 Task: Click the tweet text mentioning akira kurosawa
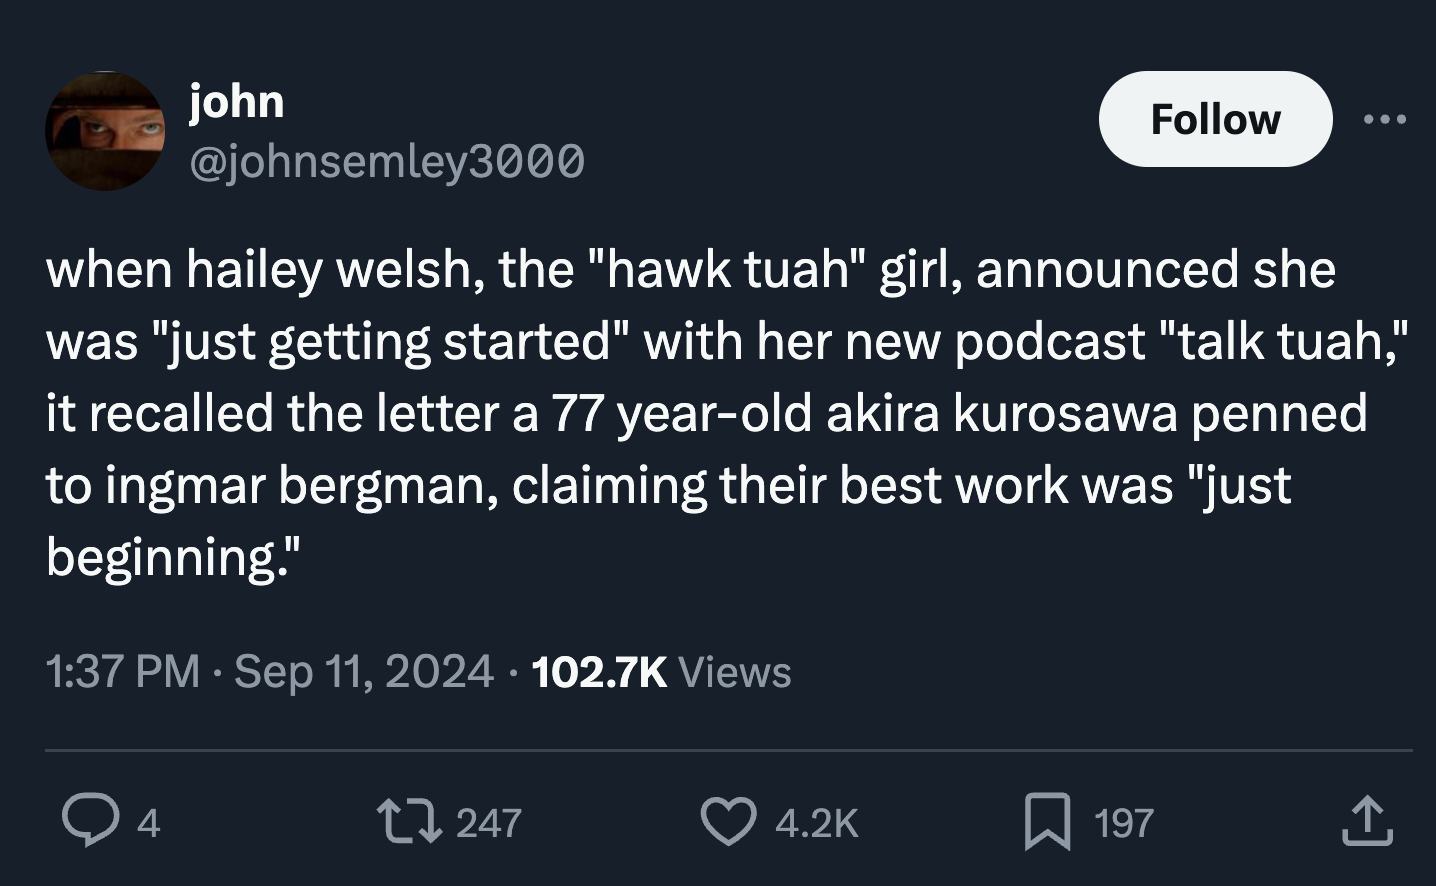point(1010,413)
